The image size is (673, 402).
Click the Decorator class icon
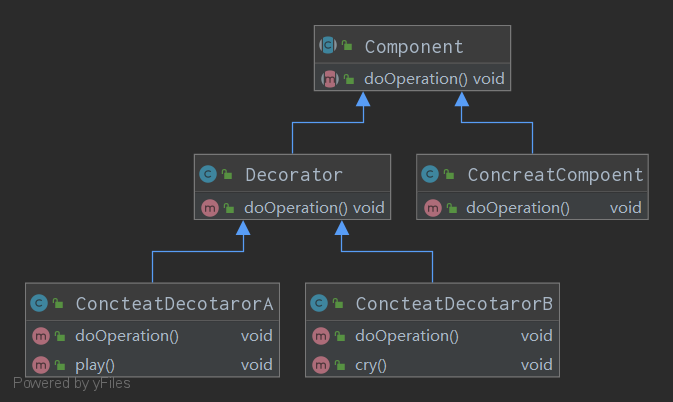click(x=208, y=175)
